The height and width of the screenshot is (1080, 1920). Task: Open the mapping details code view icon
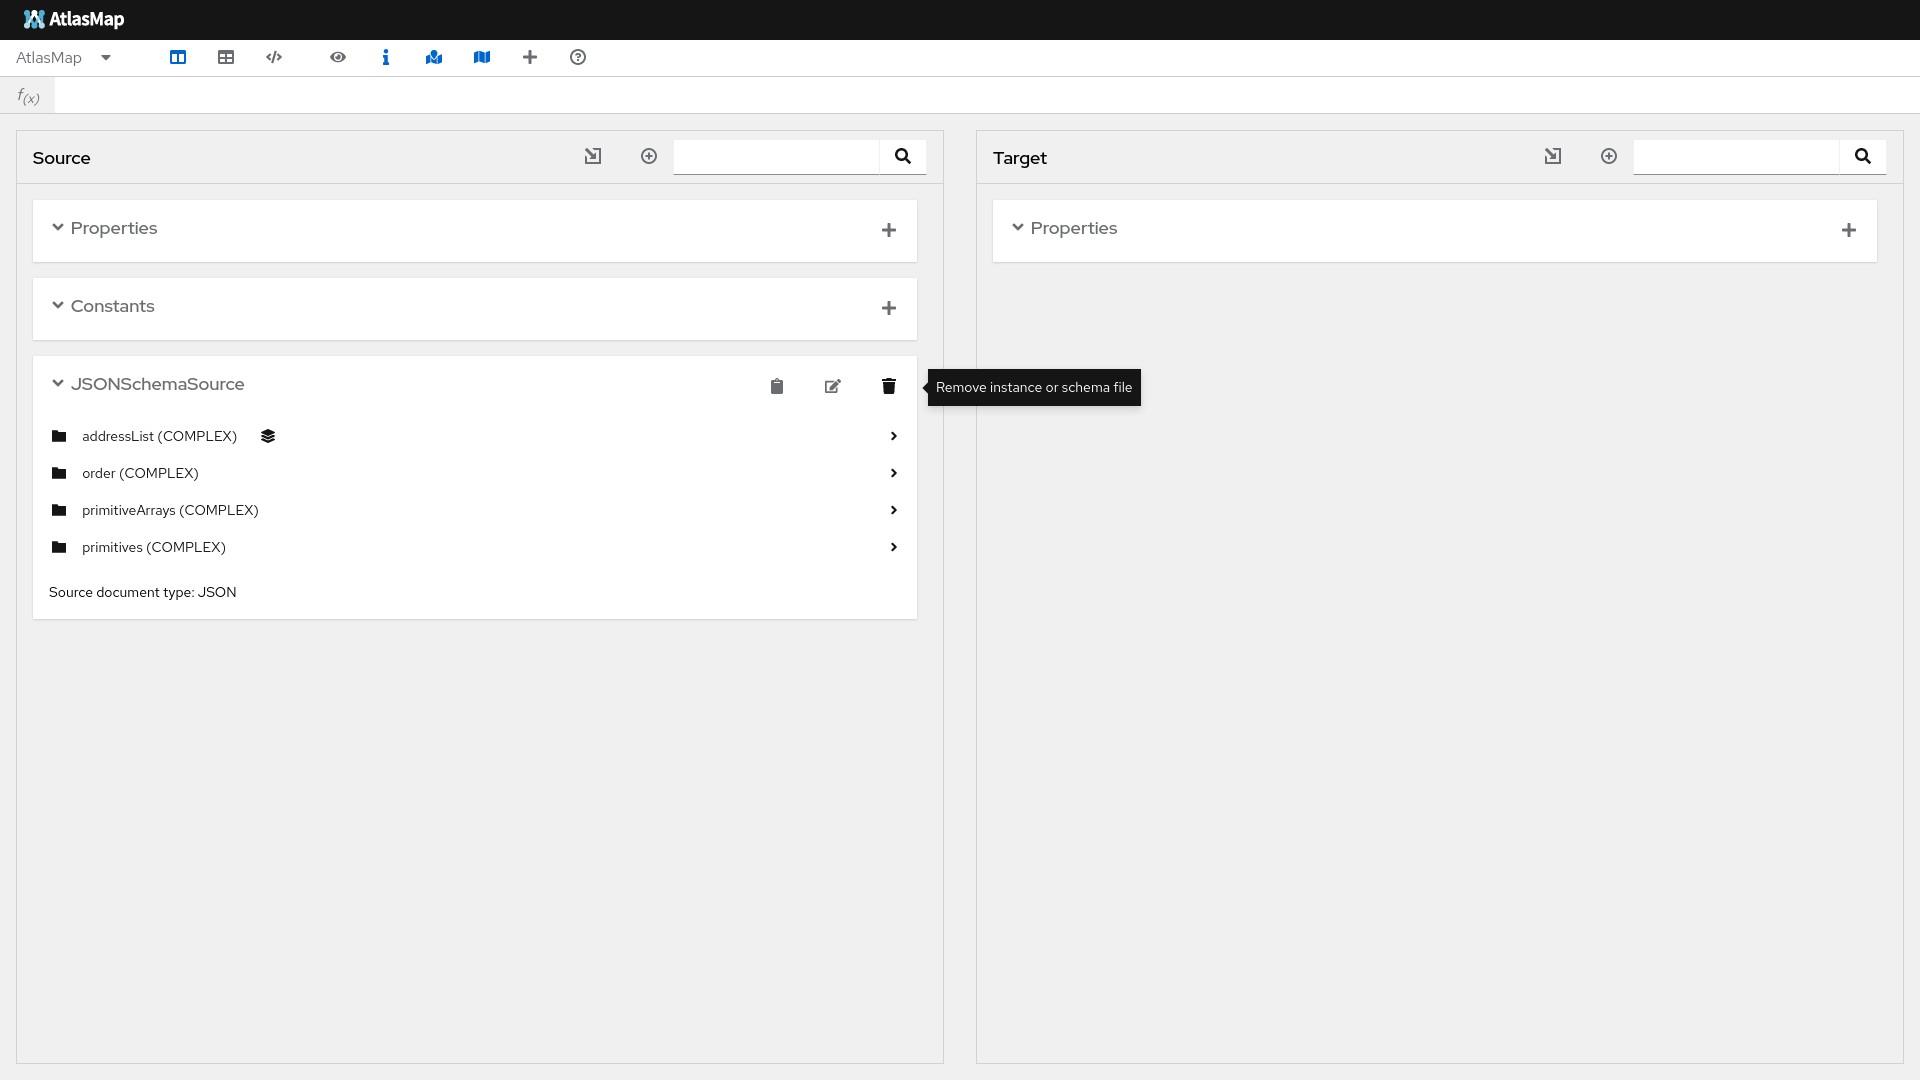273,57
